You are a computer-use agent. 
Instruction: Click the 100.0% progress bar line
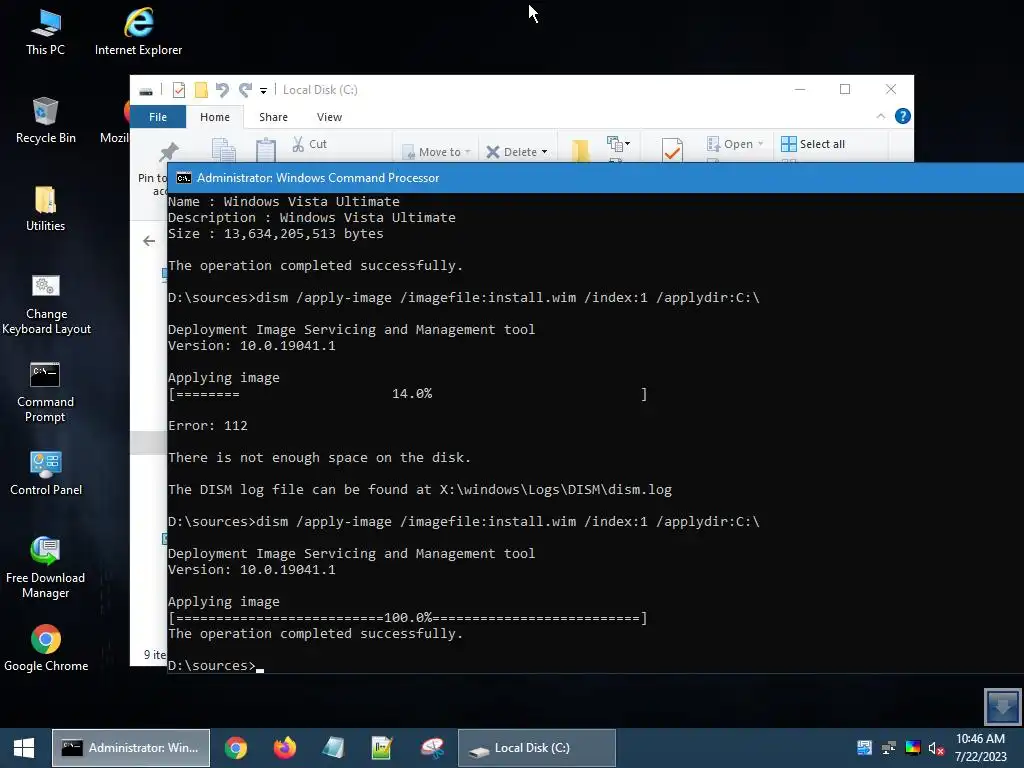[x=408, y=618]
